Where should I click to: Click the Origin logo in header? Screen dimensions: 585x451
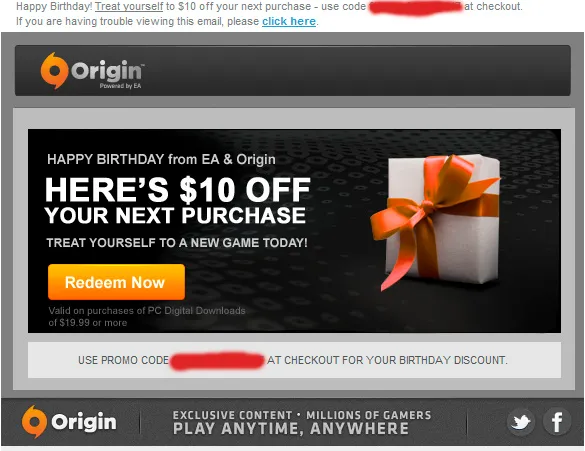92,71
